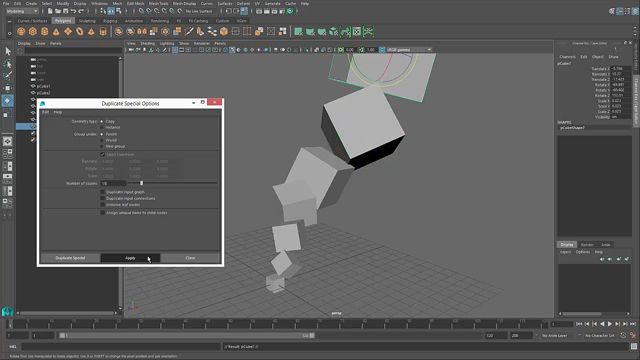Create a polygon sphere from the shelf

pos(21,31)
